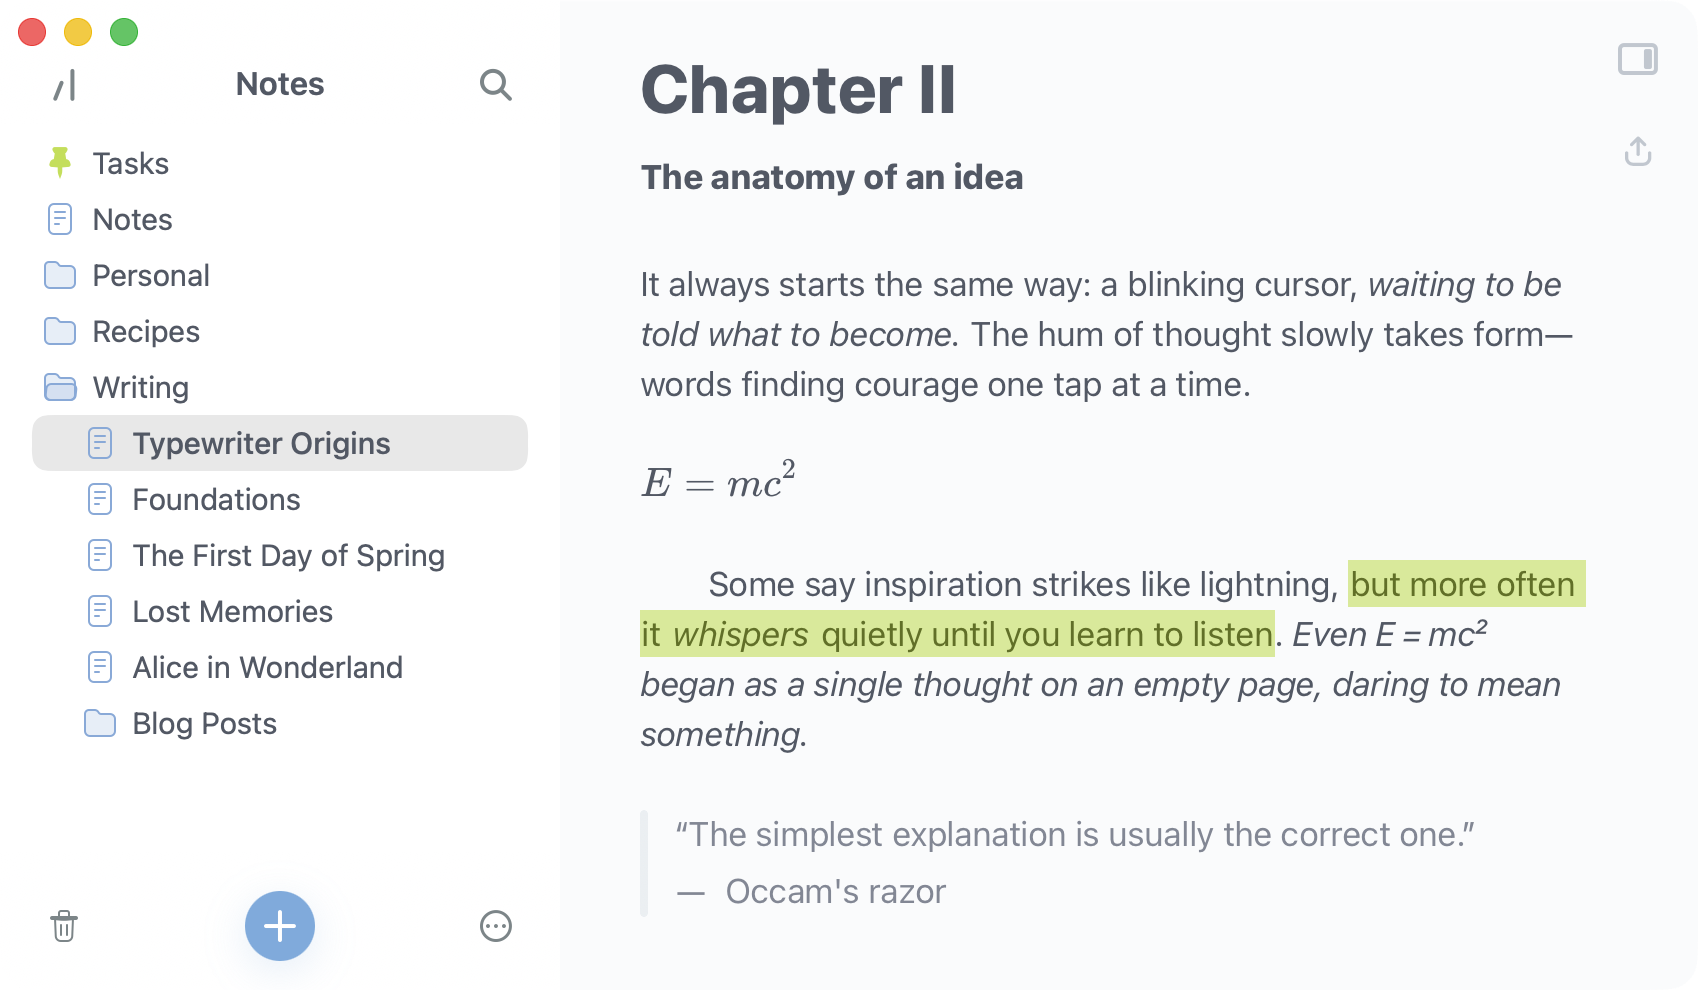Click the search magnifier icon

[495, 85]
